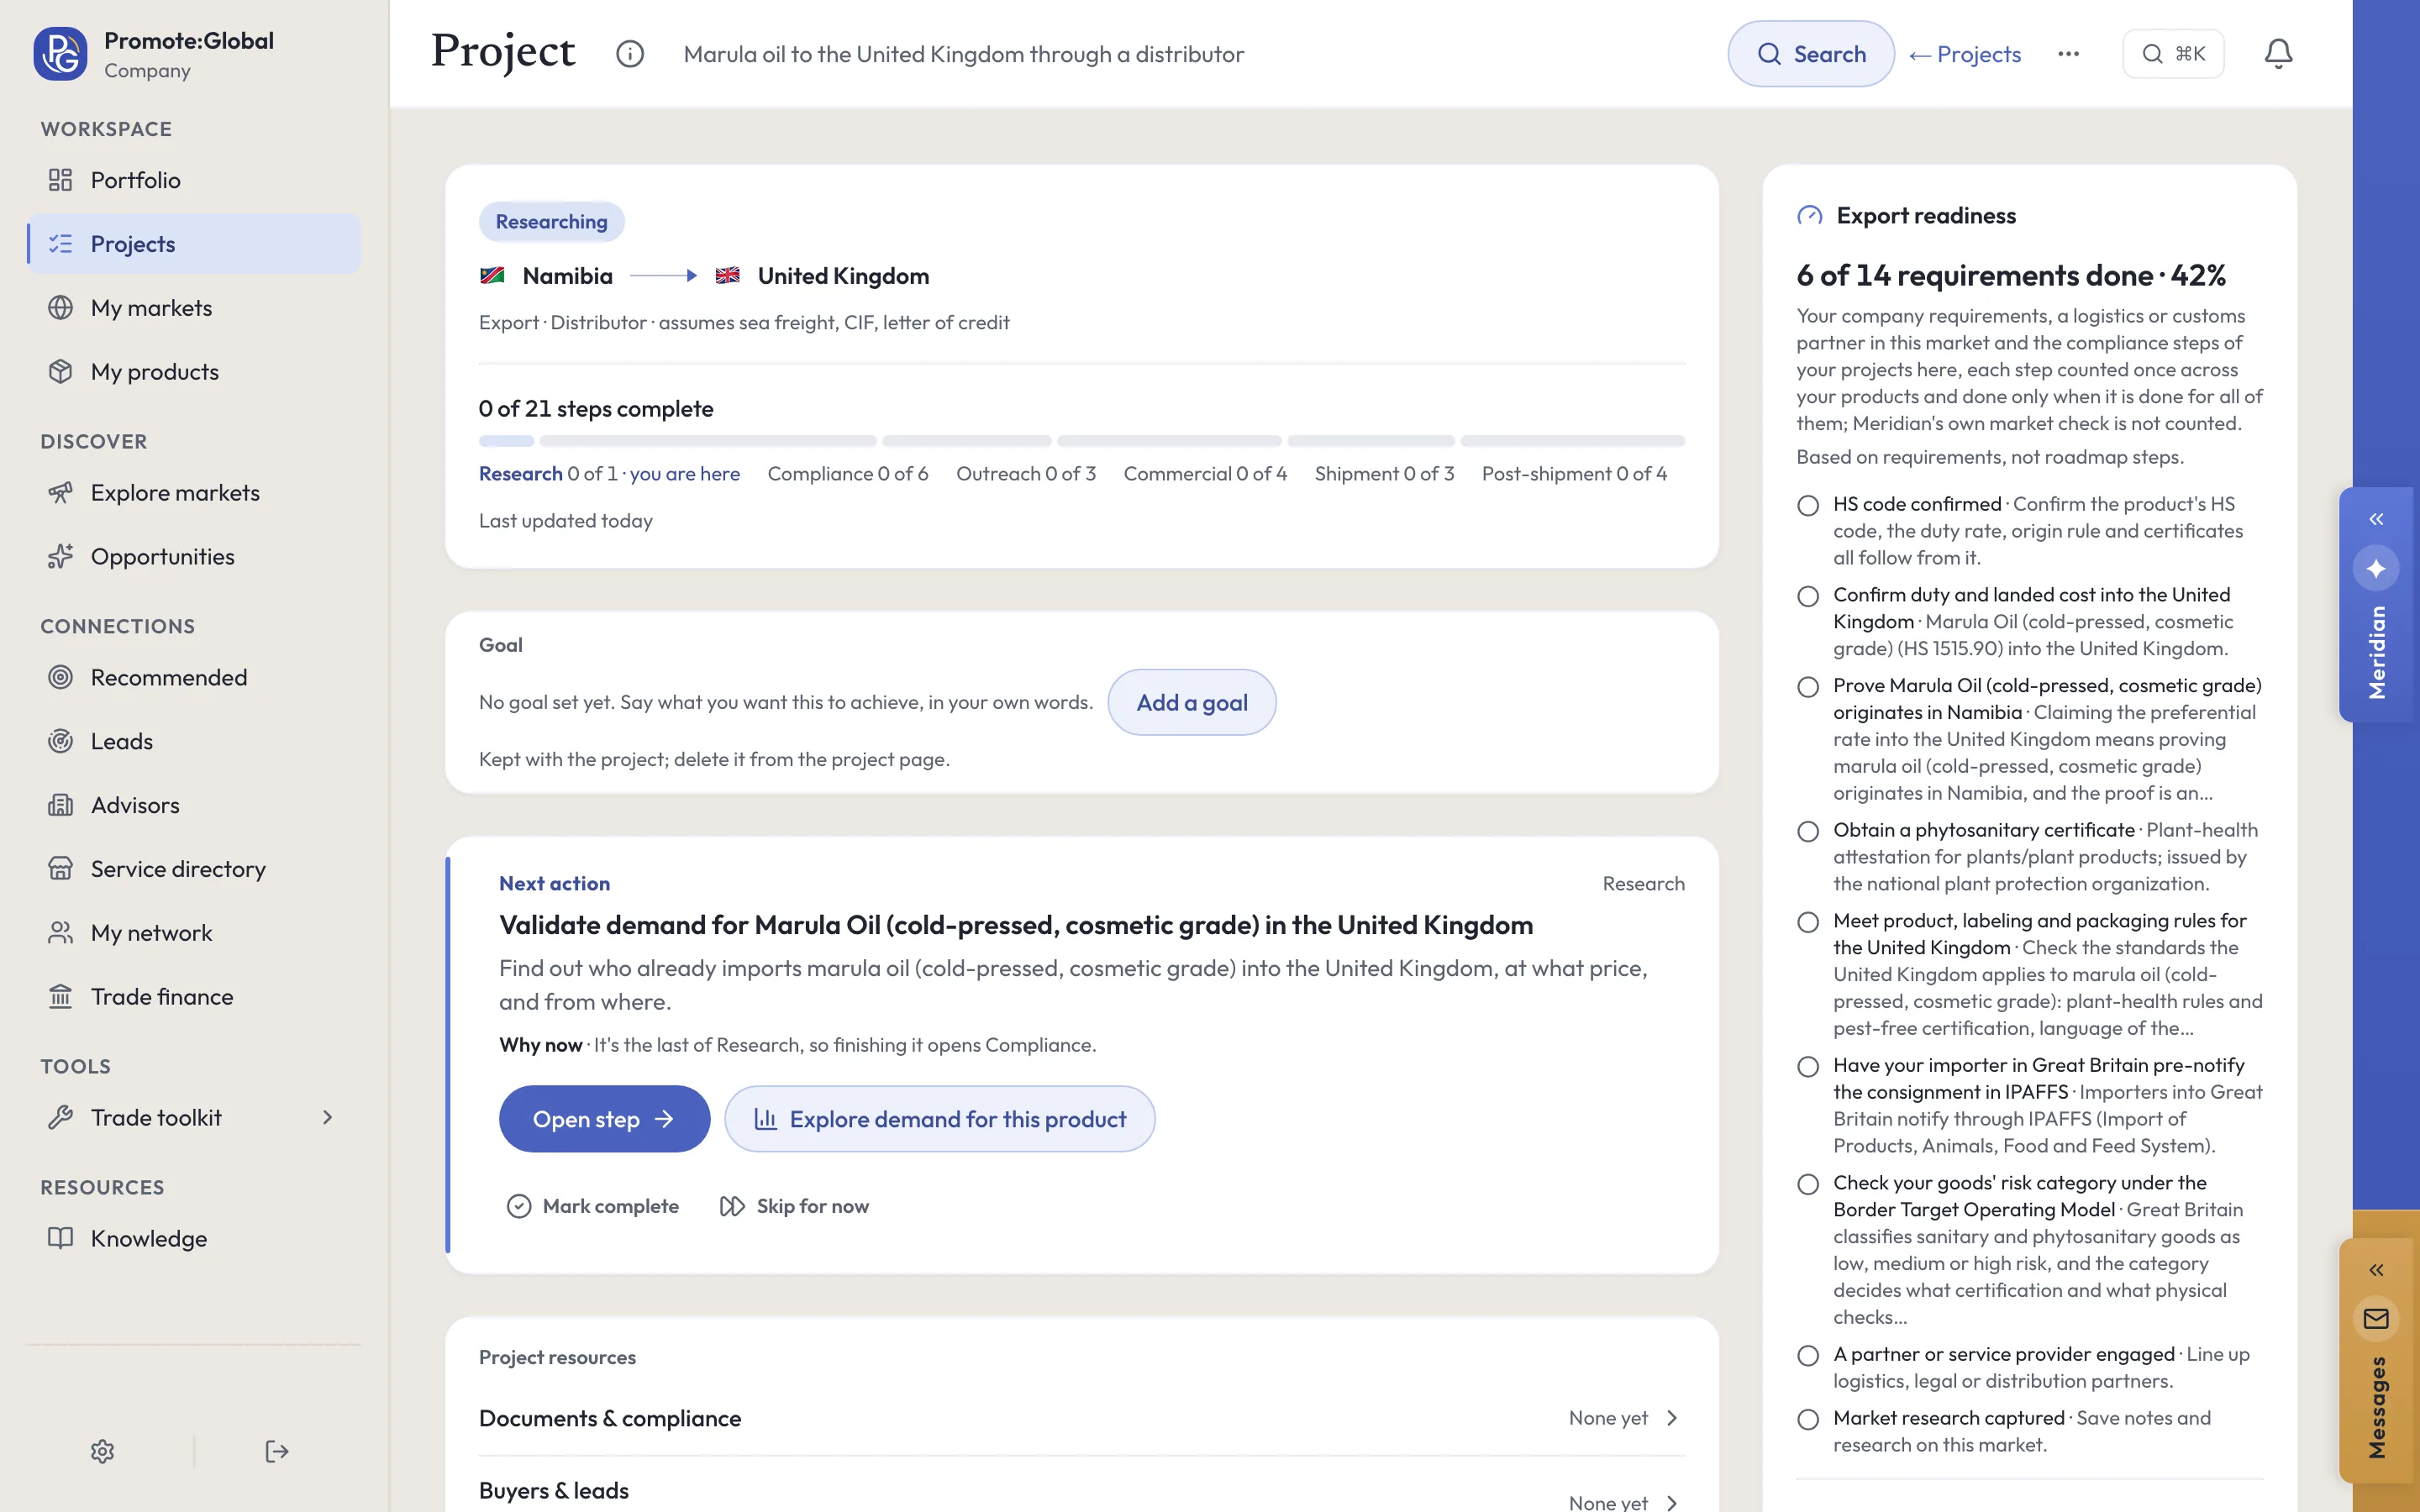Click the Research progress bar segment
Viewport: 2420px width, 1512px height.
click(506, 441)
